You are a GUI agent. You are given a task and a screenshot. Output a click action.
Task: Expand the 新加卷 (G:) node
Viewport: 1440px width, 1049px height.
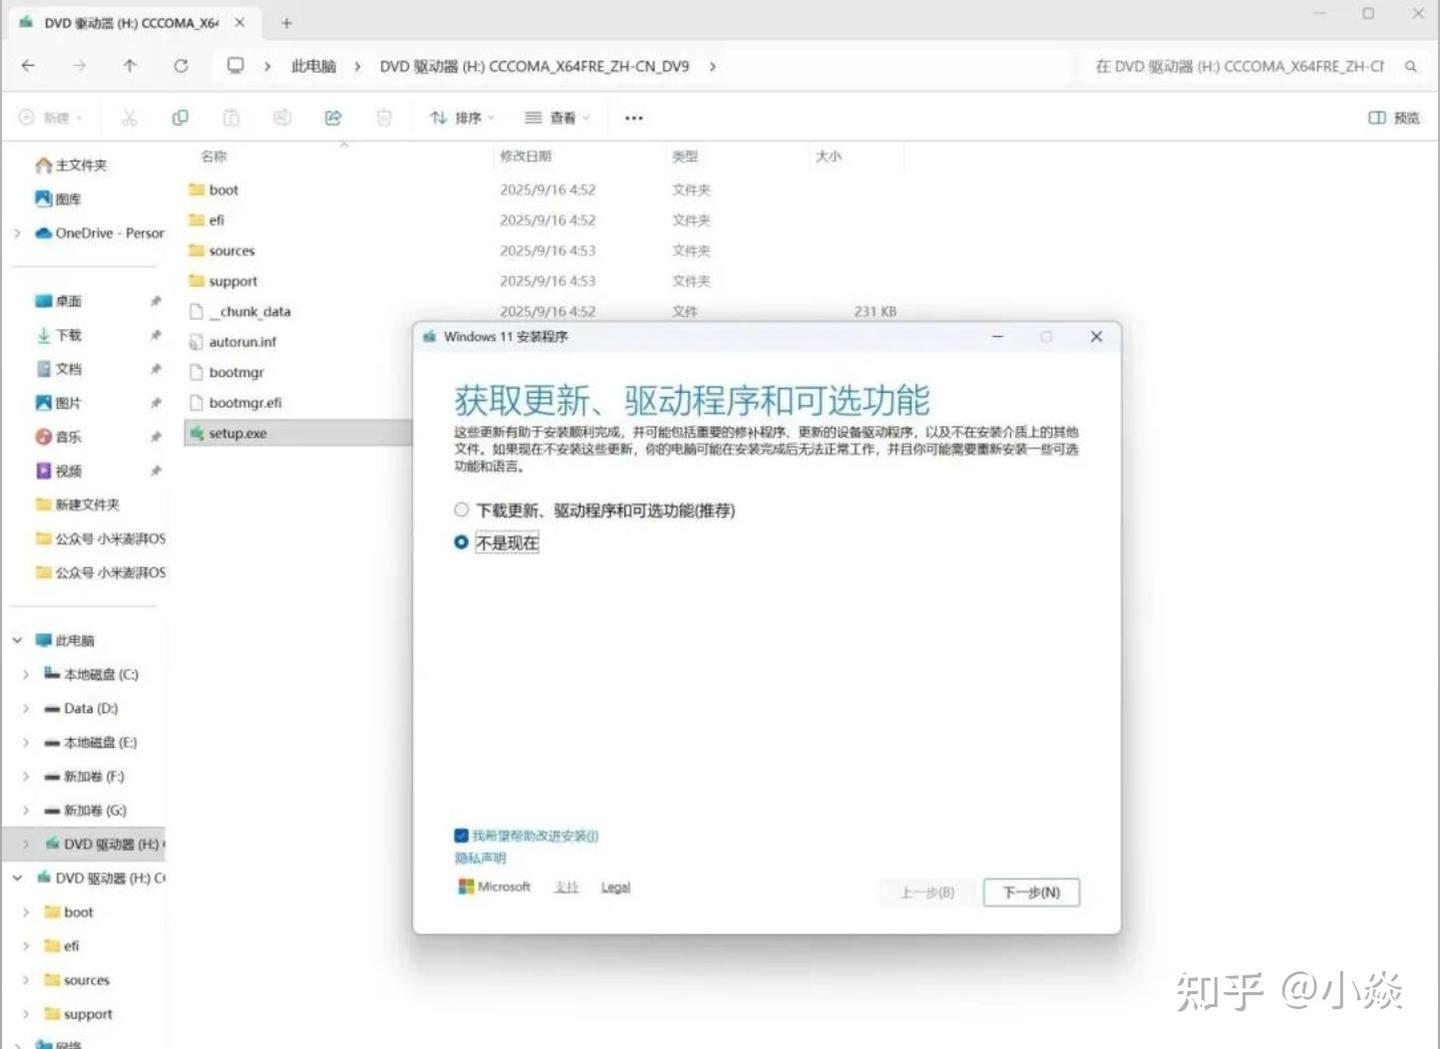click(26, 811)
